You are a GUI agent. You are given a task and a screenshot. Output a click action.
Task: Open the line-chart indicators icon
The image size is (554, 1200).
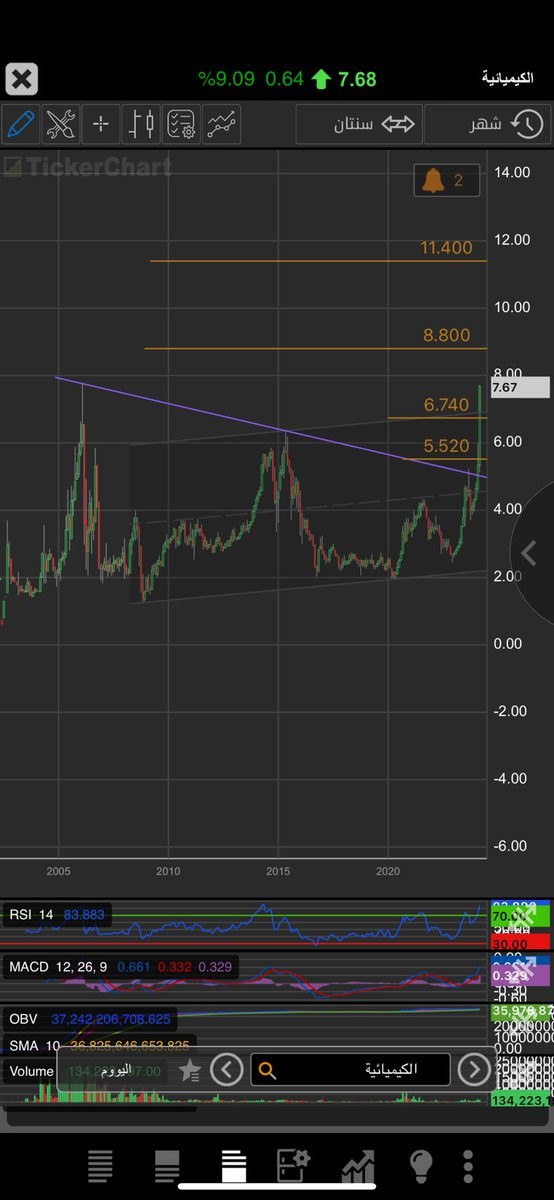tap(222, 124)
